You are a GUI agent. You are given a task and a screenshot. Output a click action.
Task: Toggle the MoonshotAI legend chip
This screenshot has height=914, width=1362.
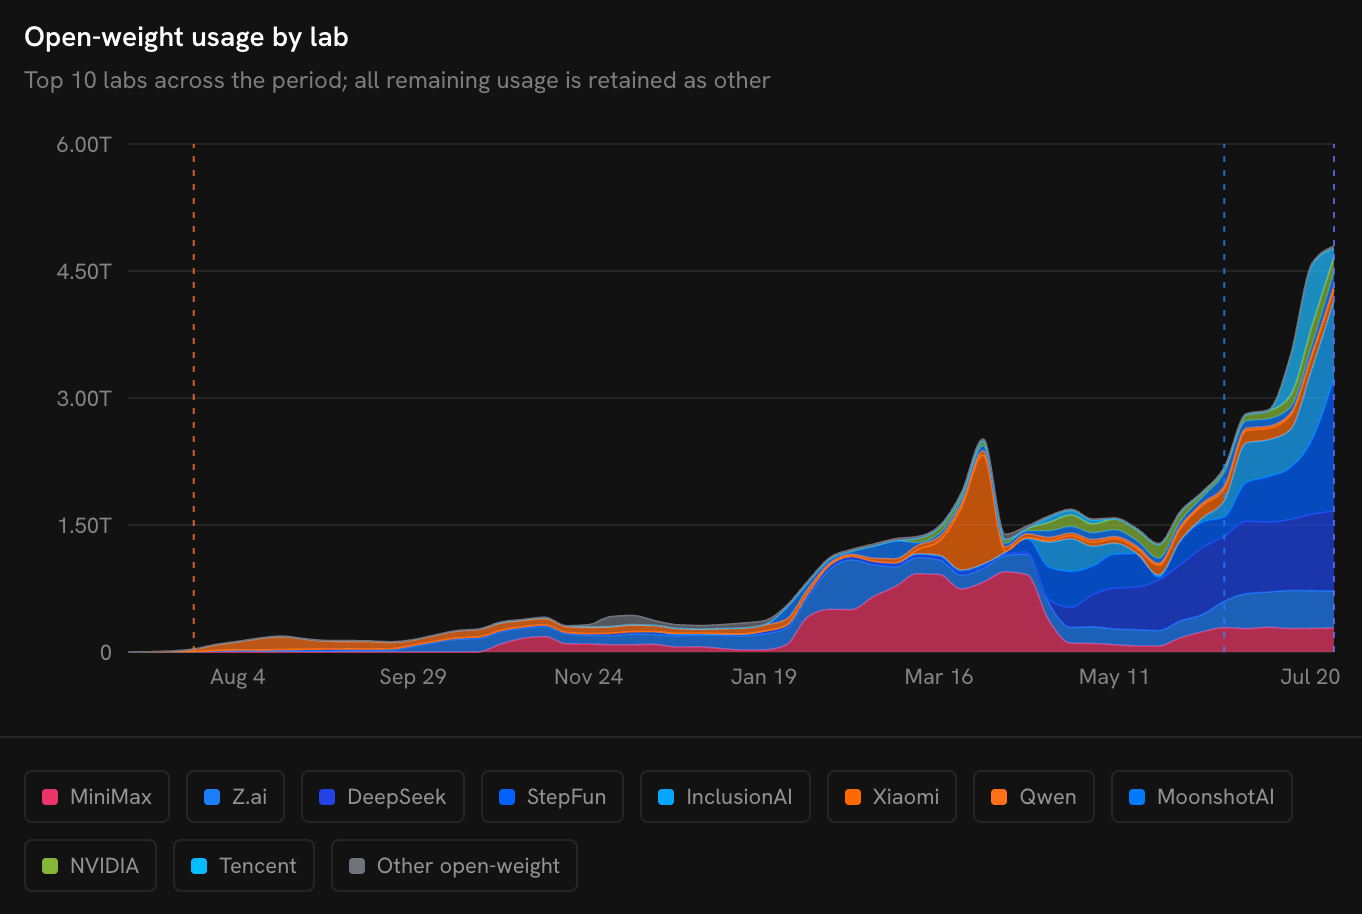pos(1202,797)
